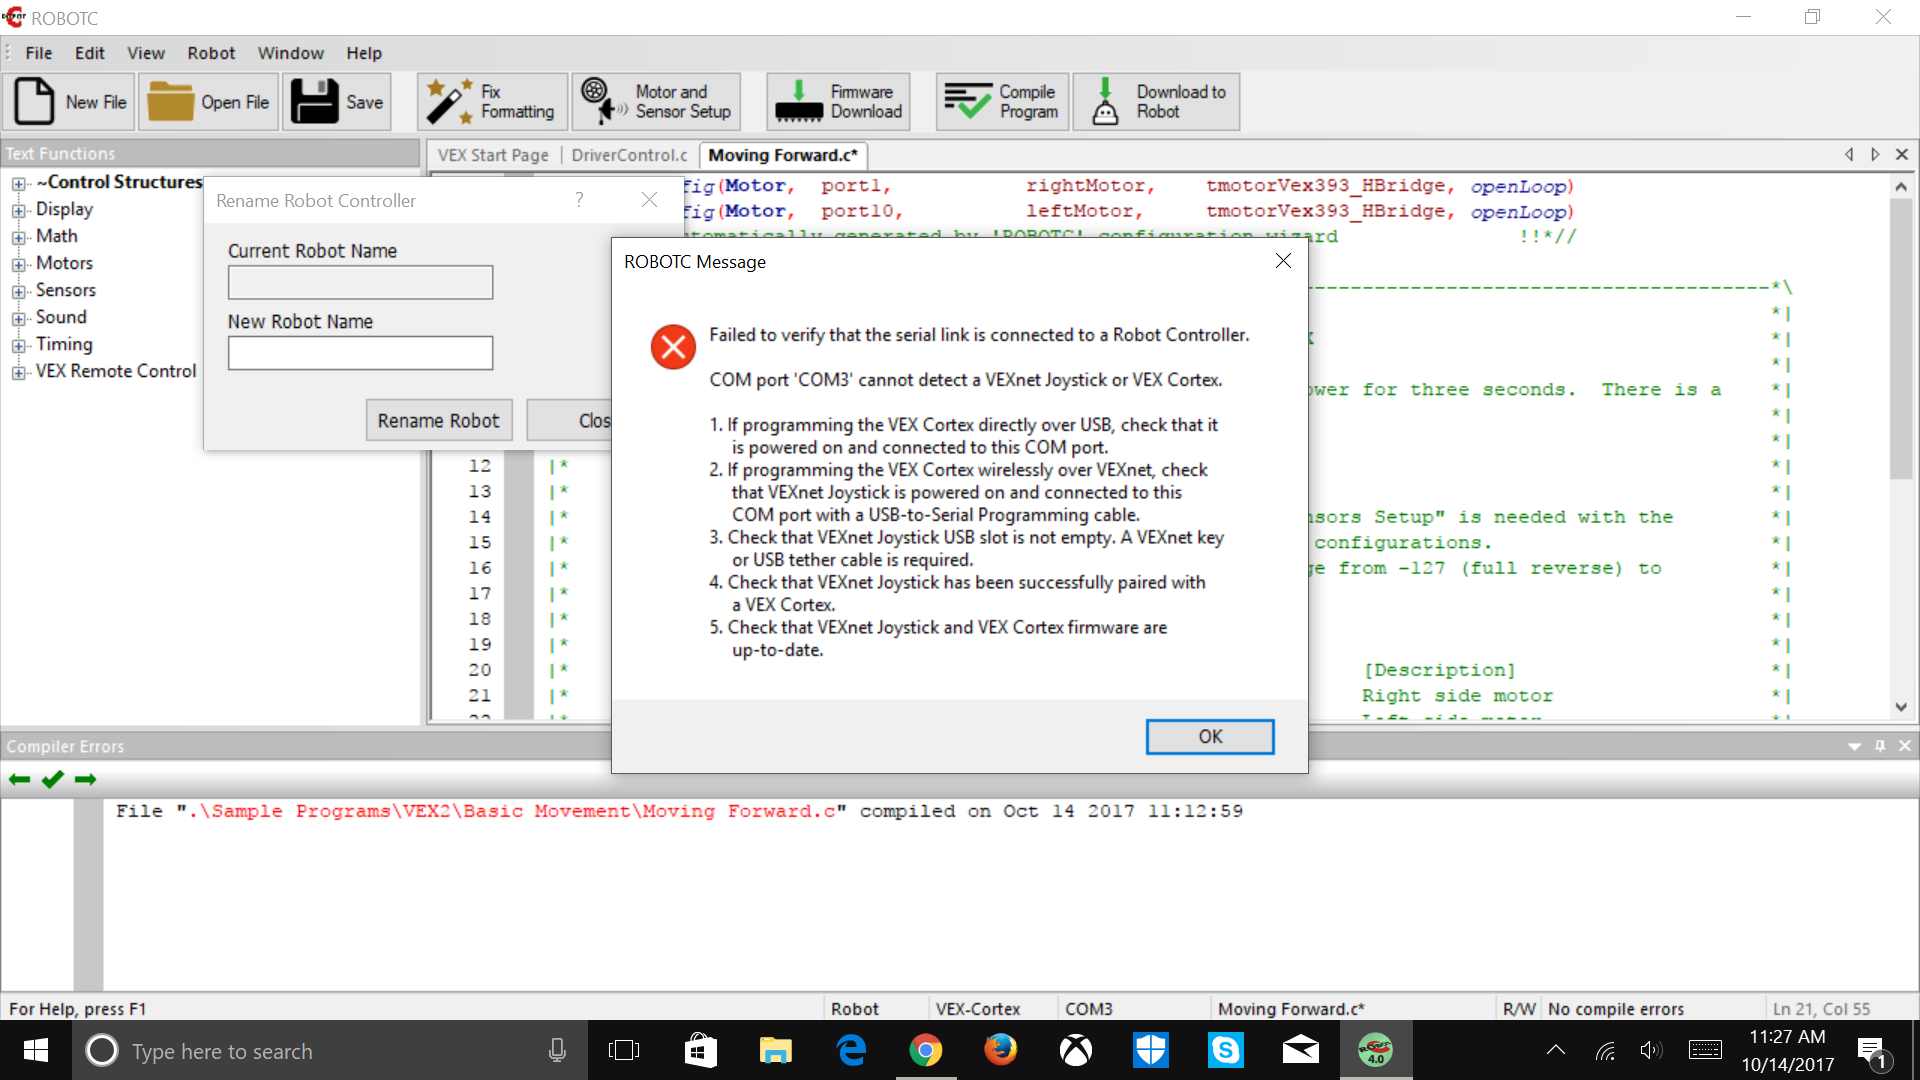Open the Robot menu

coord(211,53)
